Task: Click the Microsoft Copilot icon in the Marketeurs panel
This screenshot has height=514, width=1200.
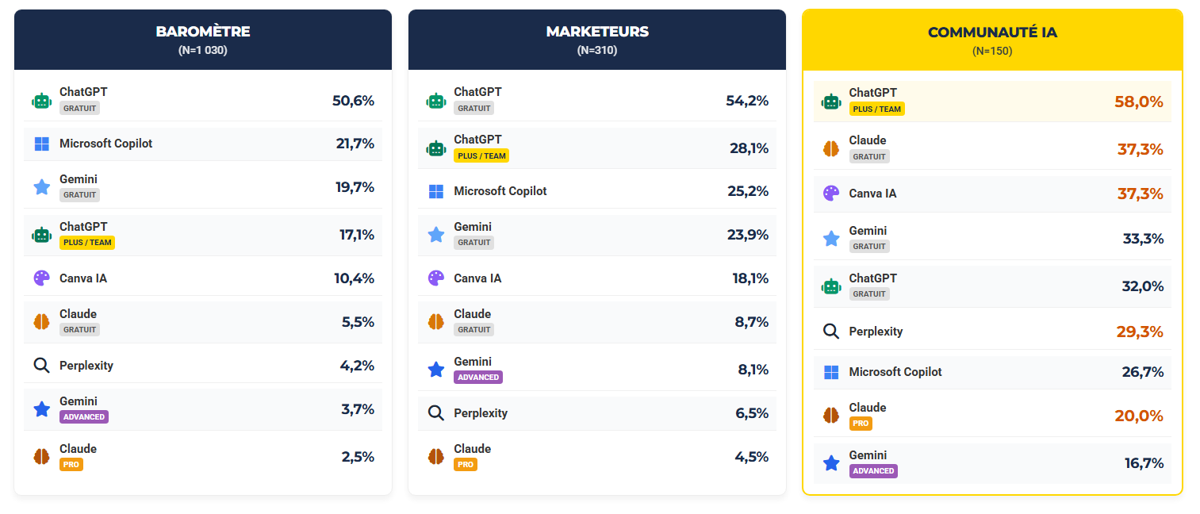Action: [x=436, y=191]
